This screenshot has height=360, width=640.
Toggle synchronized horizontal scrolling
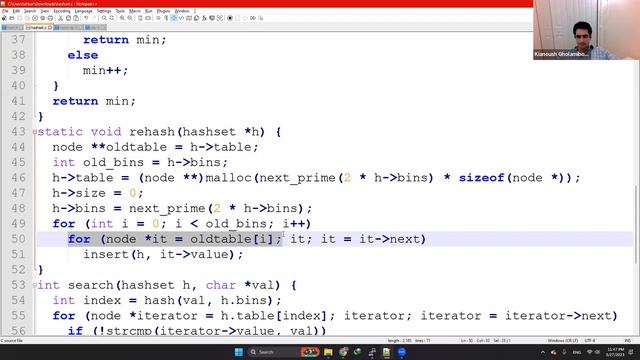[x=148, y=18]
